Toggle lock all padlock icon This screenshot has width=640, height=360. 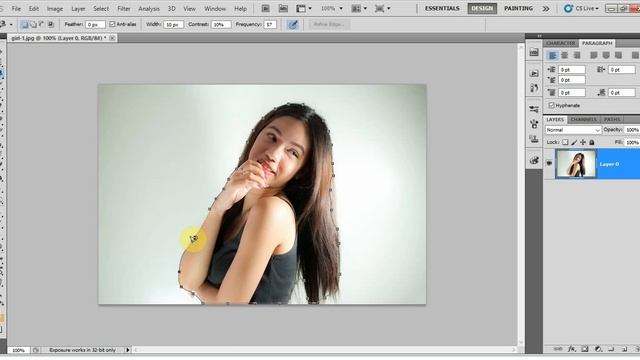[x=591, y=142]
